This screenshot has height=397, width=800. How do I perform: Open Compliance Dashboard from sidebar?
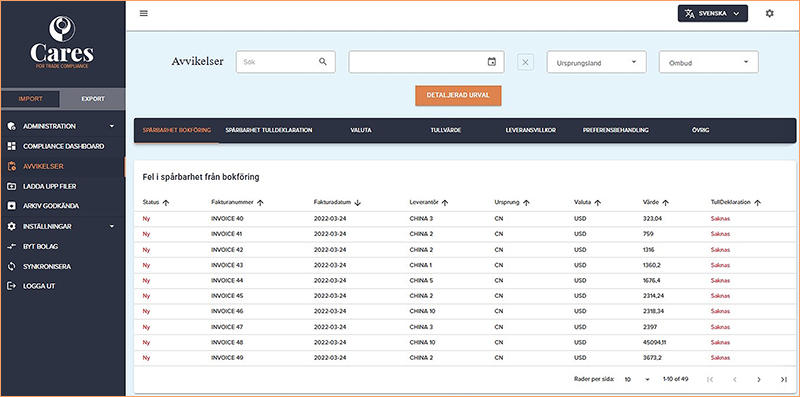point(63,146)
